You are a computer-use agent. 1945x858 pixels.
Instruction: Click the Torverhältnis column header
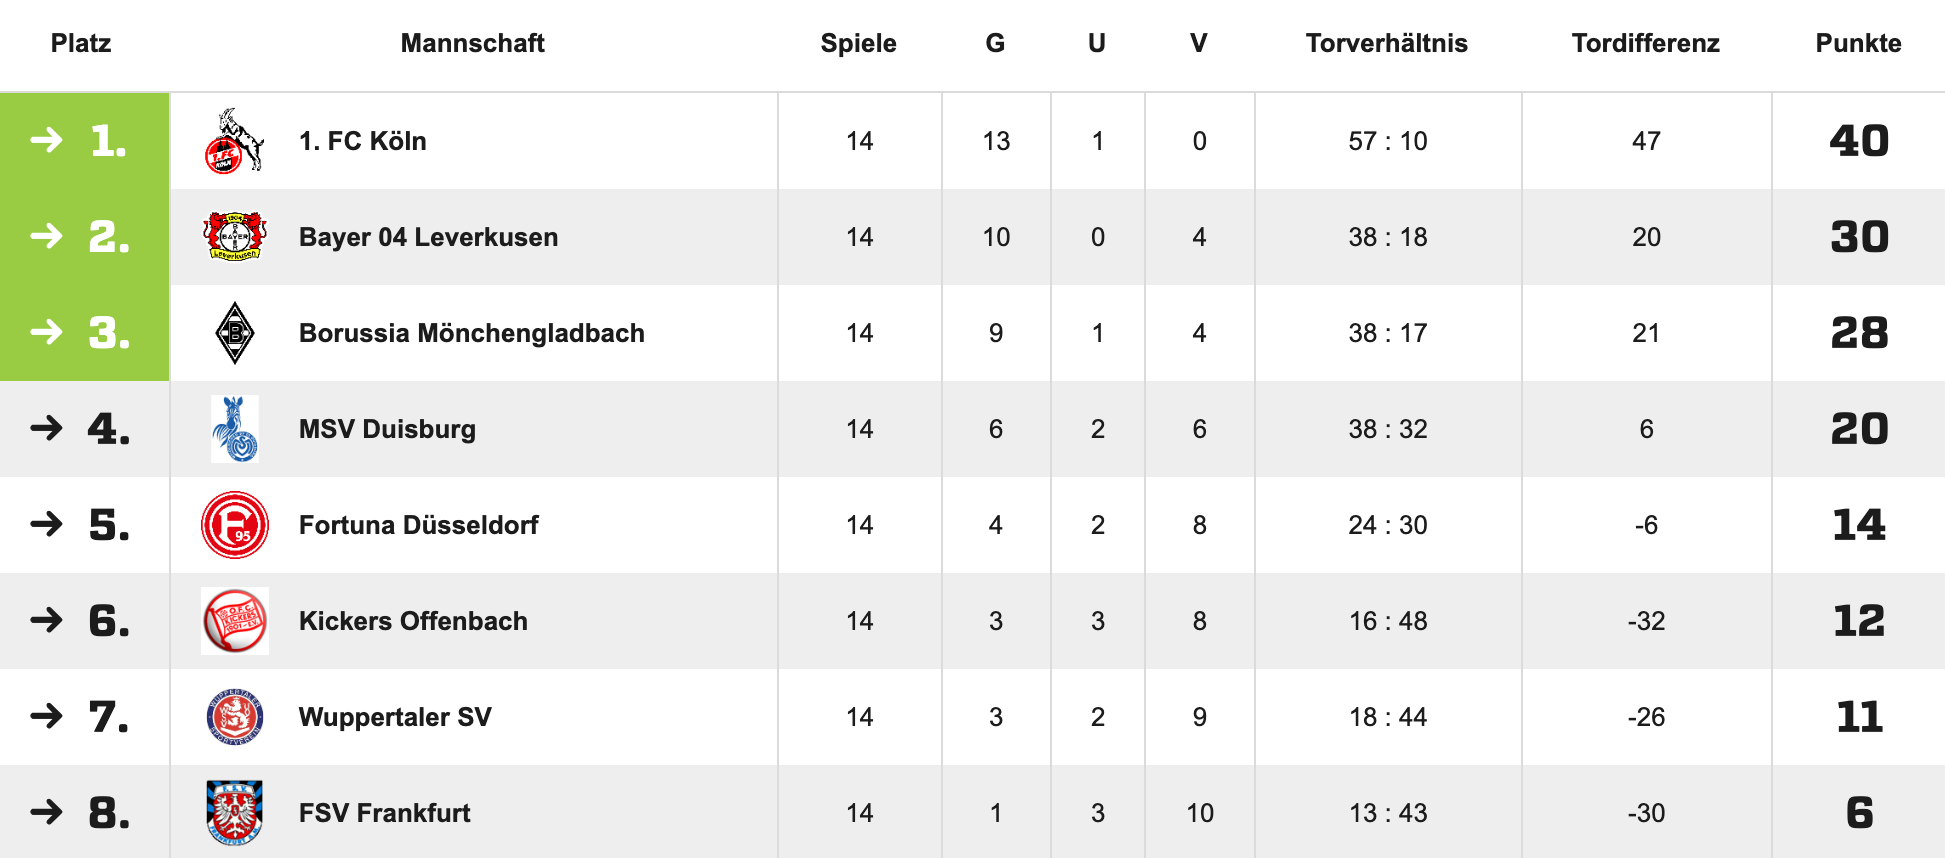point(1386,43)
